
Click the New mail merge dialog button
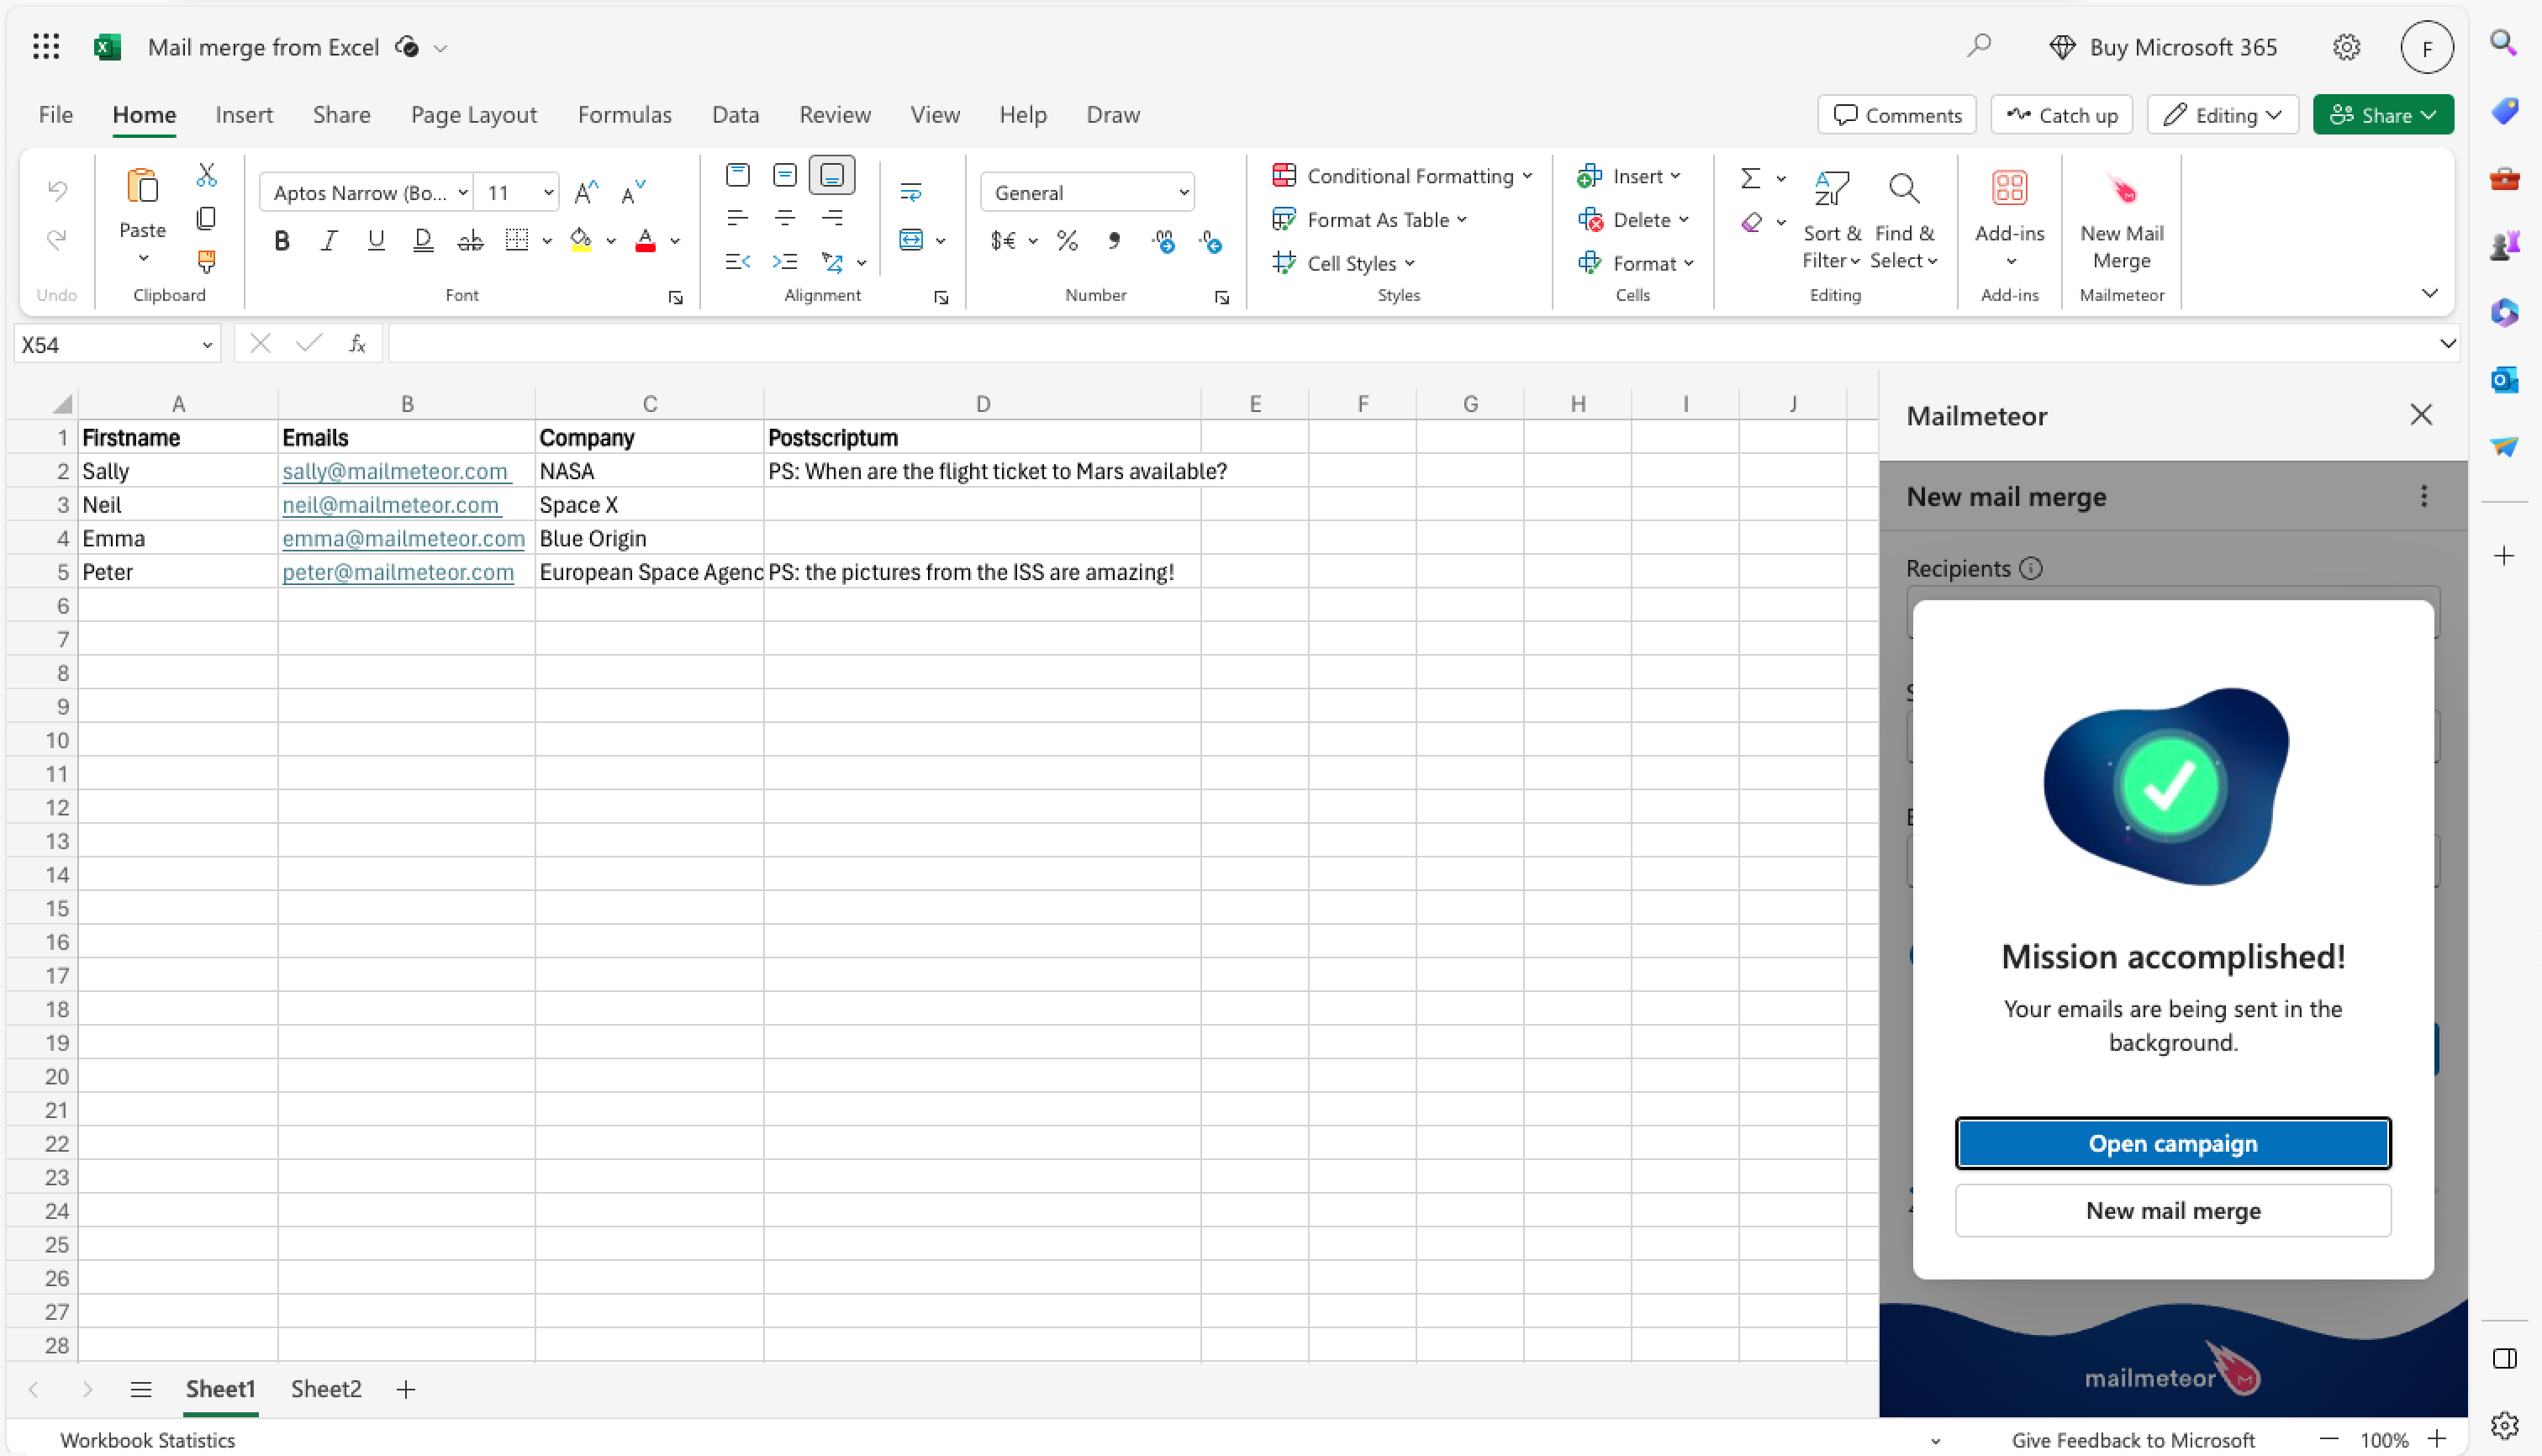[2172, 1210]
